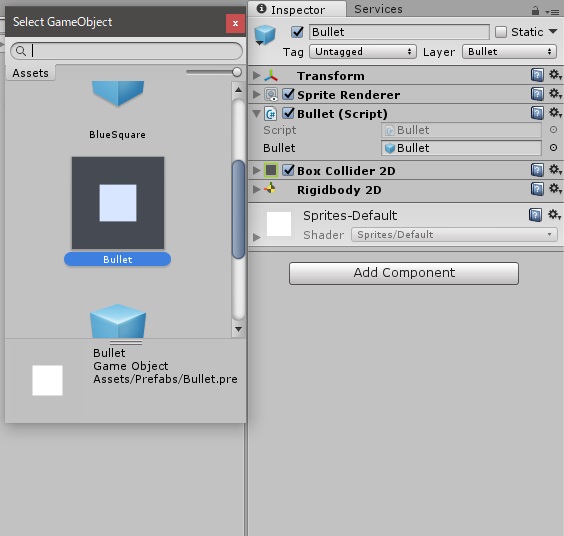The width and height of the screenshot is (564, 536).
Task: Click the C# script icon of Bullet (Script)
Action: tap(270, 114)
